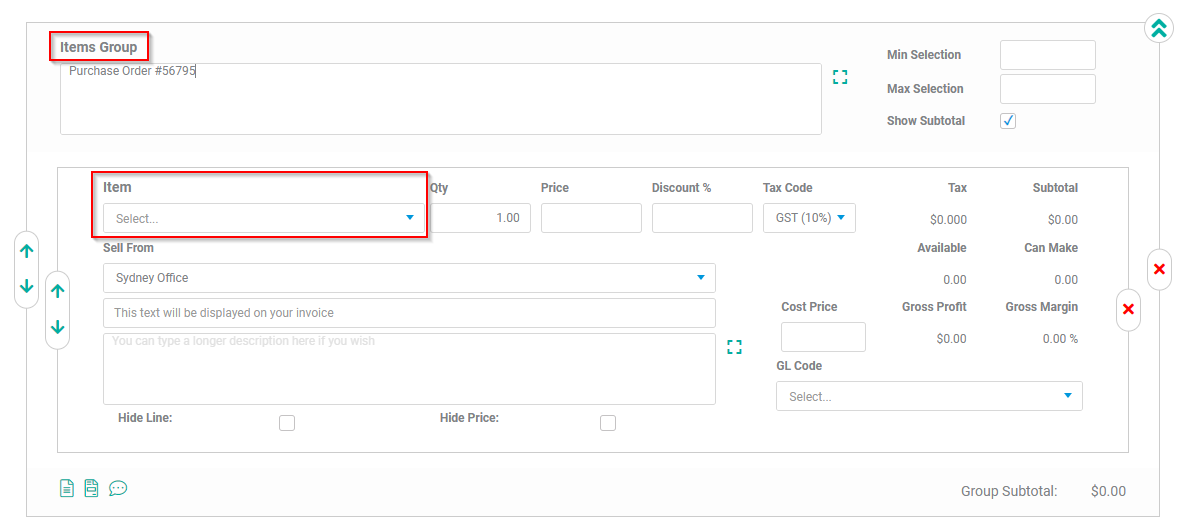Enable the Hide Price checkbox
The height and width of the screenshot is (529, 1182).
608,423
